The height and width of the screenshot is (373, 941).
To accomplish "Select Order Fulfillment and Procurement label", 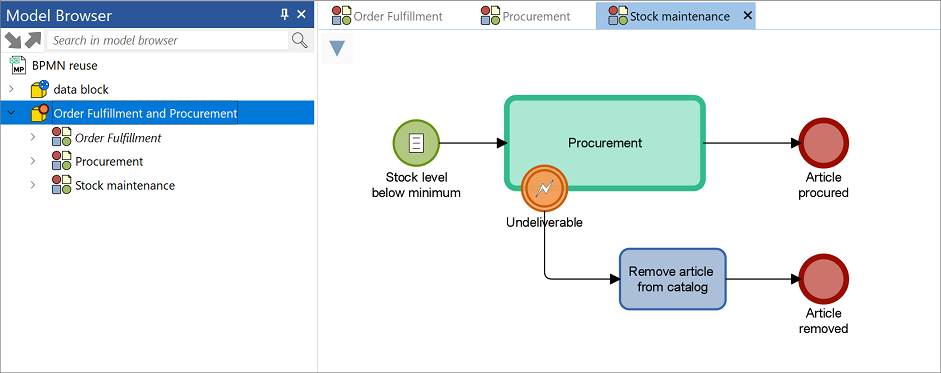I will tap(145, 113).
